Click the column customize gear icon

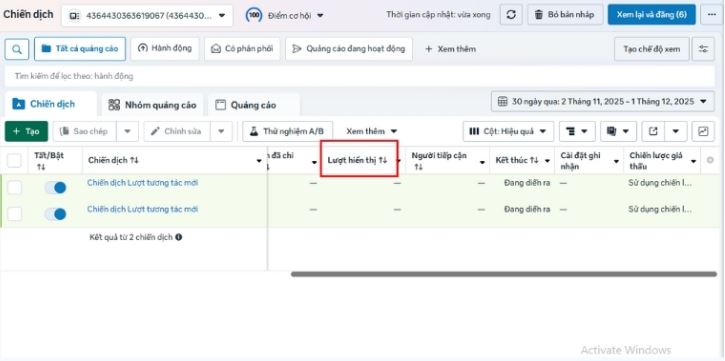(x=710, y=160)
